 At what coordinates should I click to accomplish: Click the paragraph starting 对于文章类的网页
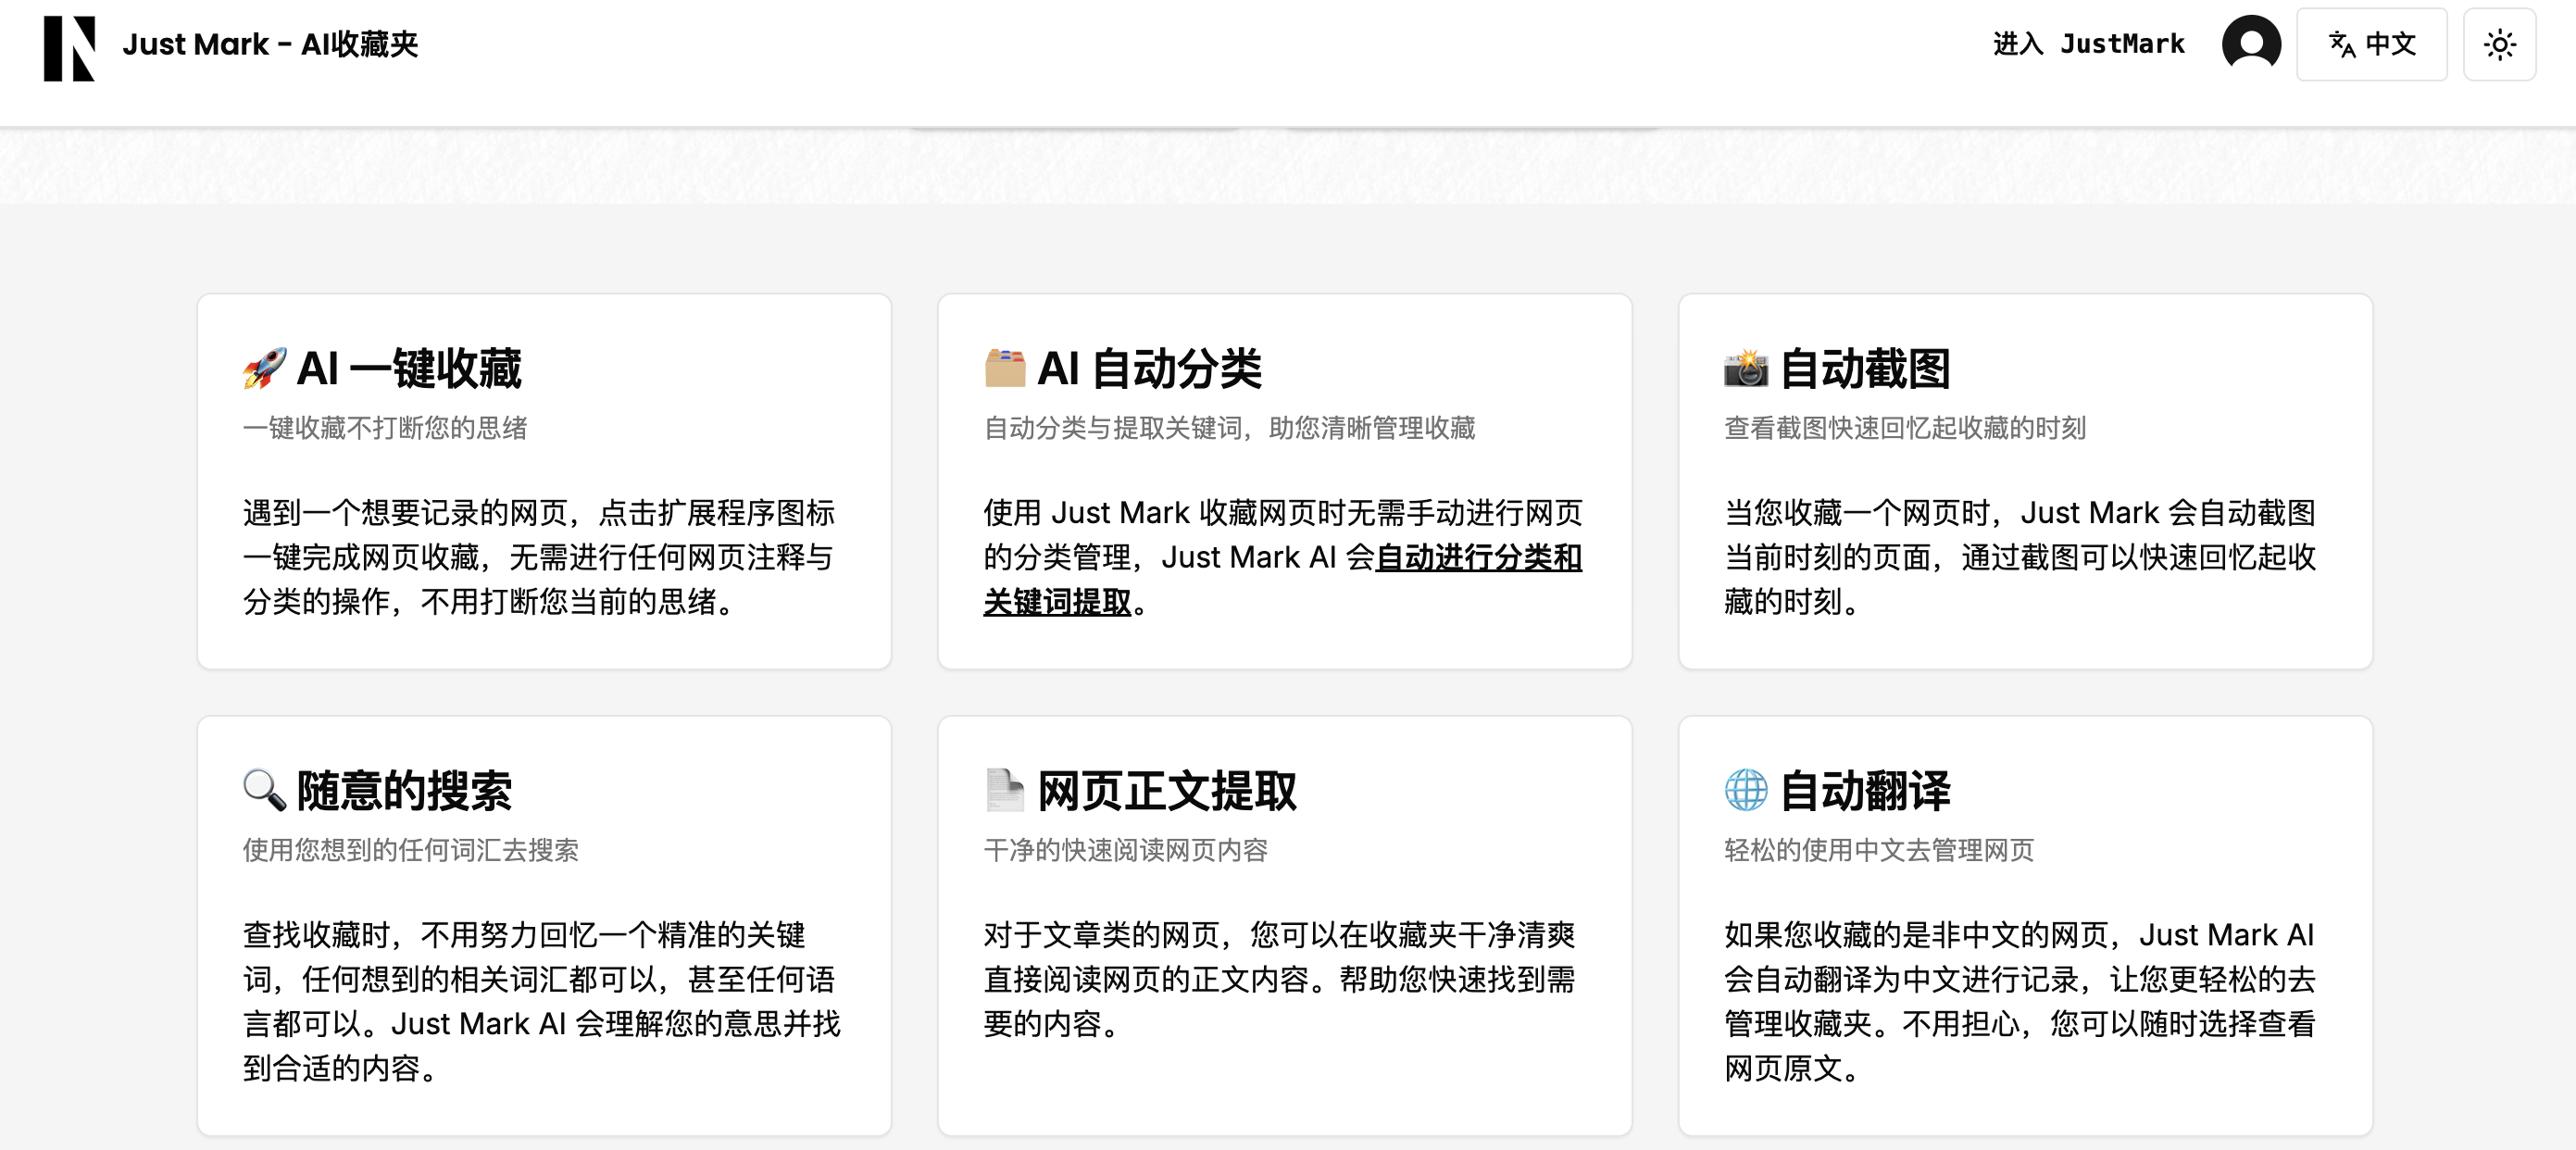[1280, 979]
